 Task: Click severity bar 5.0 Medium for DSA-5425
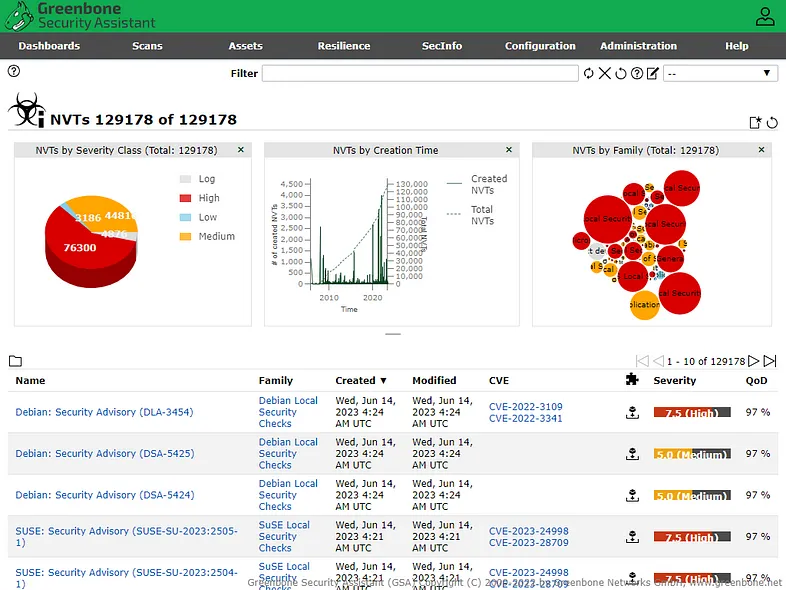click(692, 454)
